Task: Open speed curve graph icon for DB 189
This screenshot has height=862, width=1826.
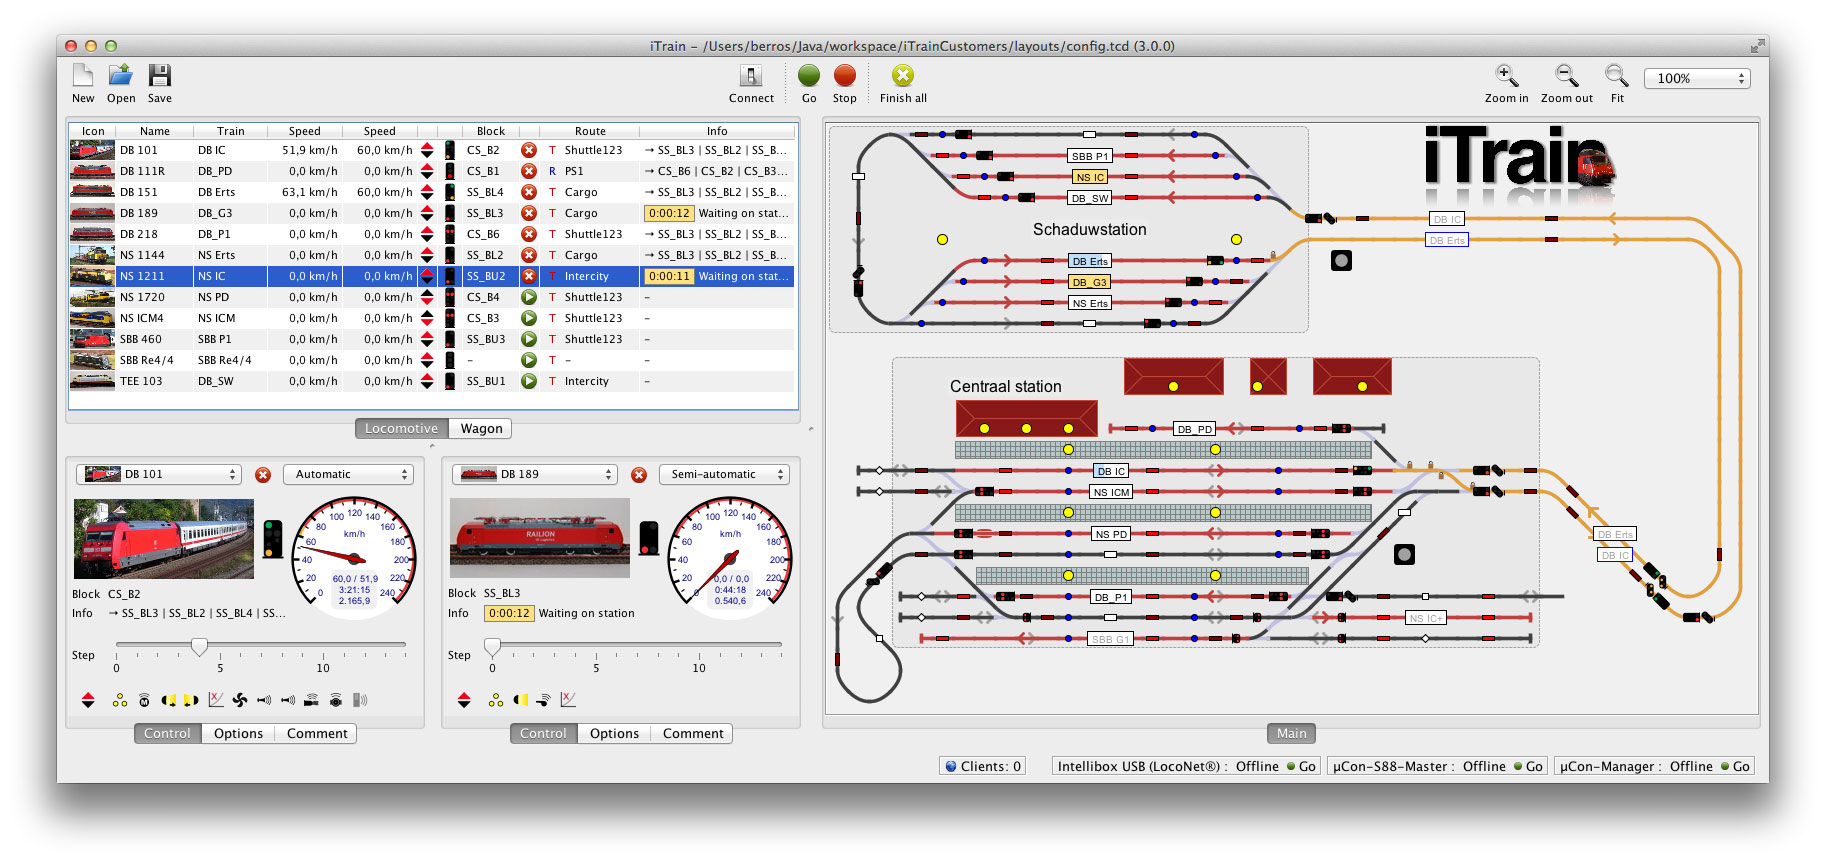Action: click(x=568, y=700)
